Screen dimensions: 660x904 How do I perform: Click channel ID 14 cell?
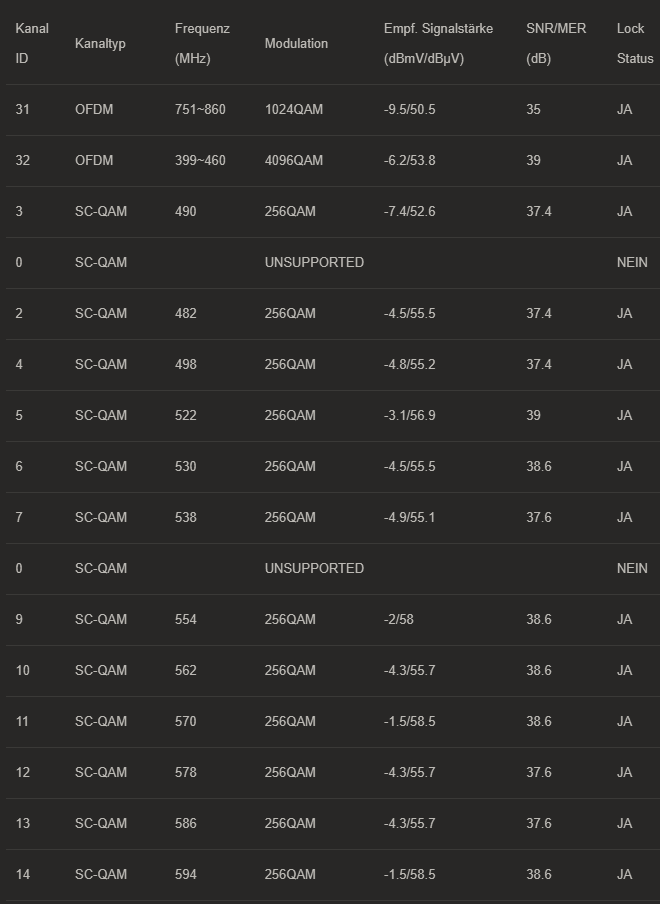pos(22,875)
